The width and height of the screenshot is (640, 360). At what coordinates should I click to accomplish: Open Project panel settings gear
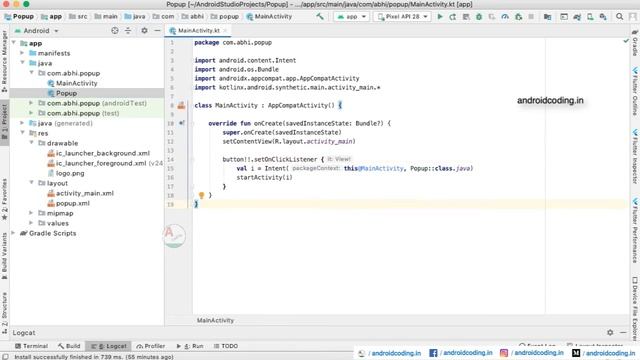click(x=144, y=31)
